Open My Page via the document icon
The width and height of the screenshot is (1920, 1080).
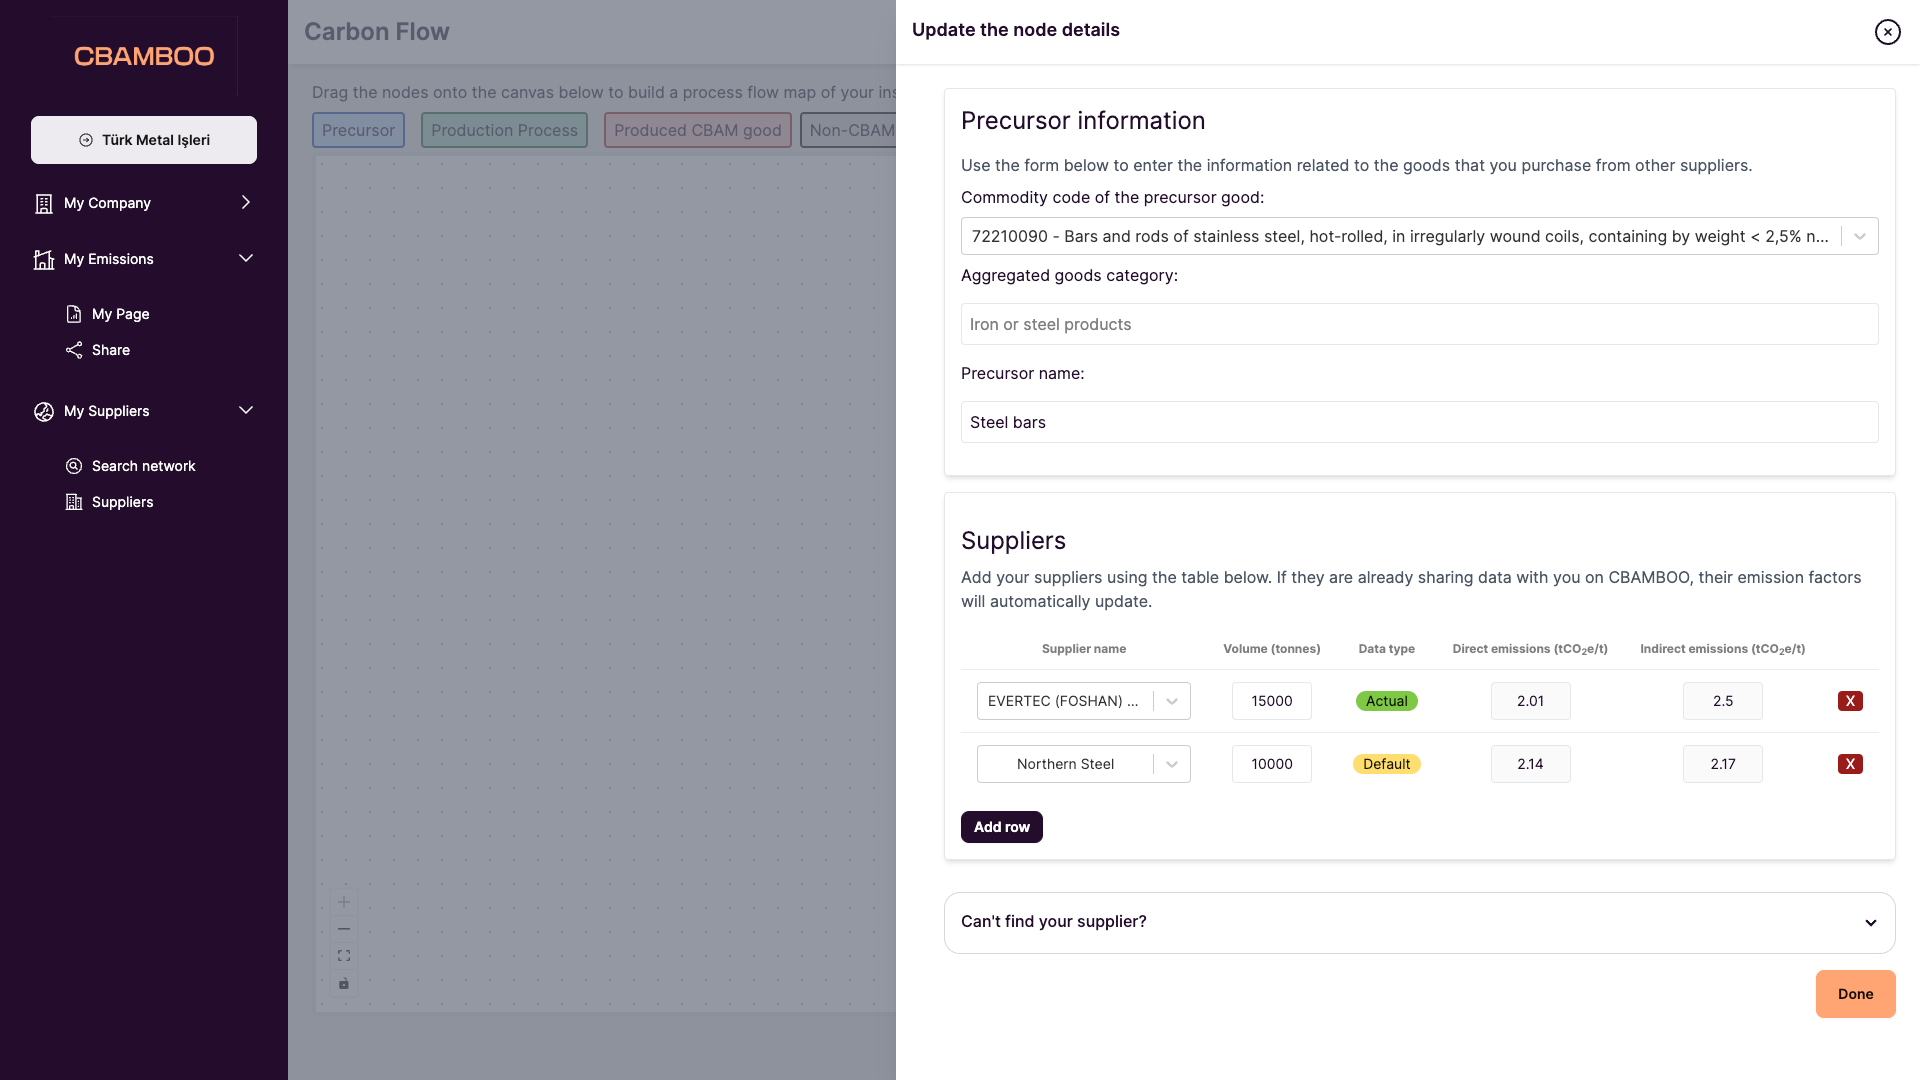tap(74, 313)
